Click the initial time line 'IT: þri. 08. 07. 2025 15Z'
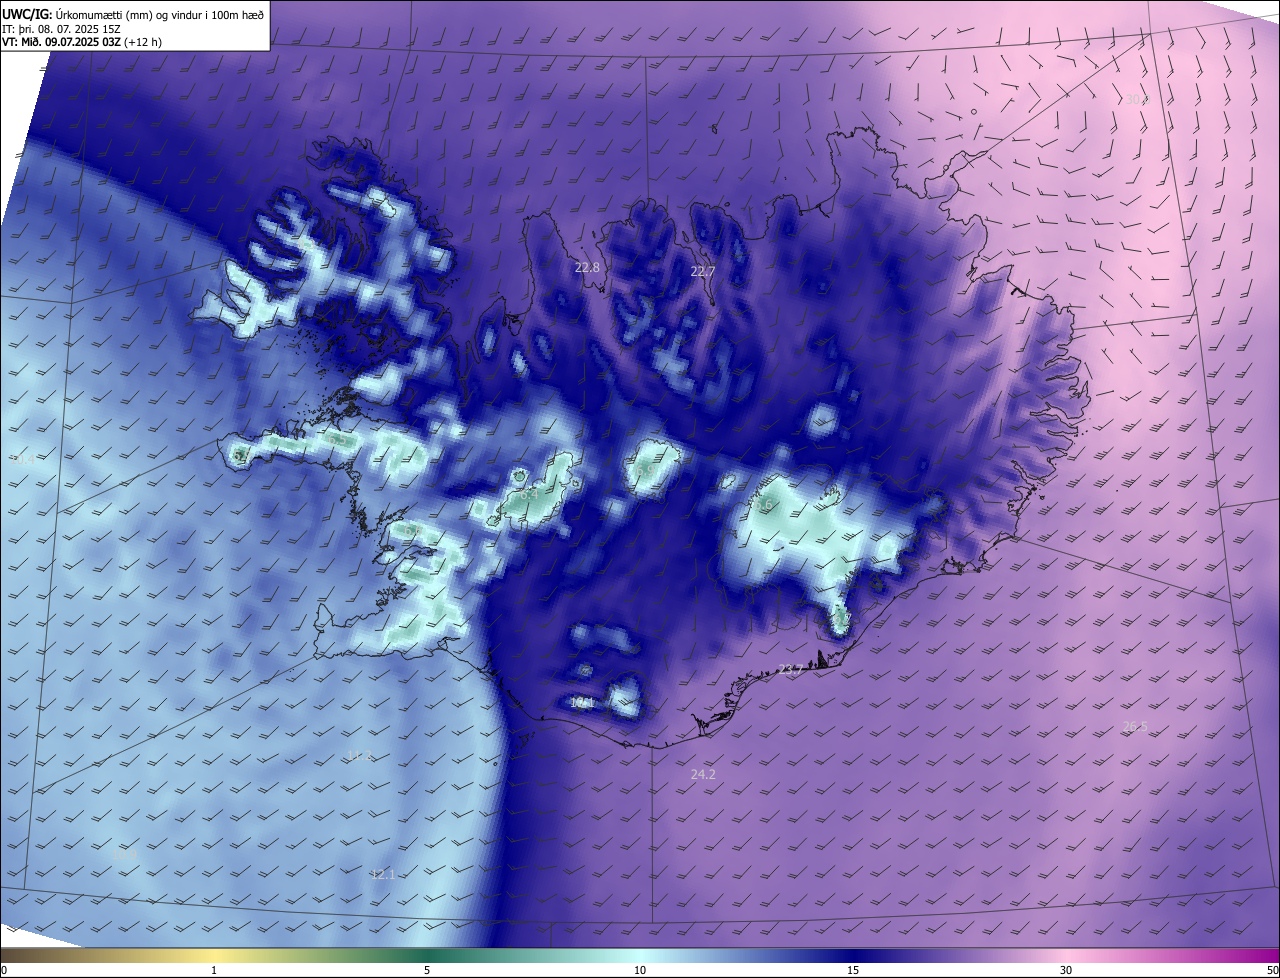The height and width of the screenshot is (978, 1280). (x=62, y=30)
